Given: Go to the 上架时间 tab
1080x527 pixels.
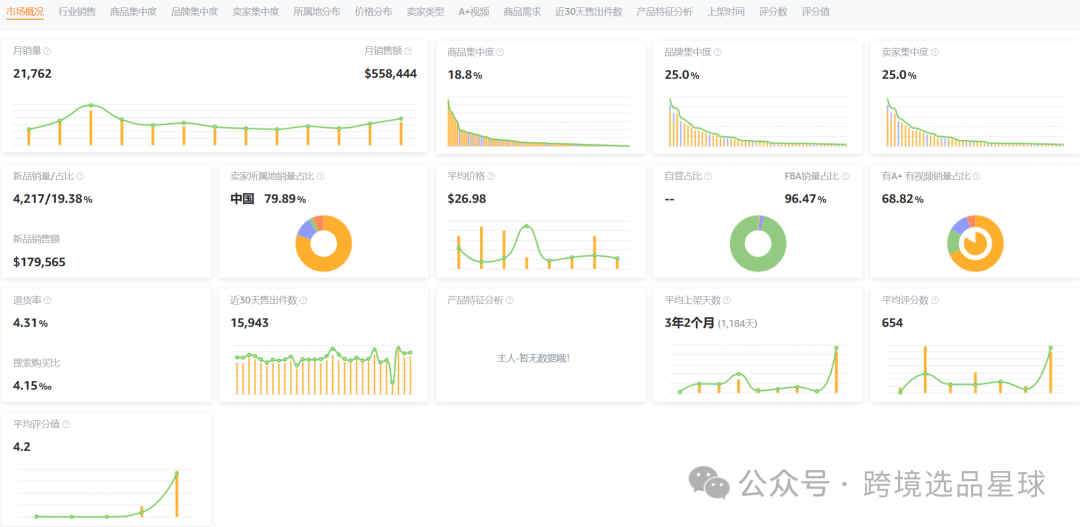Looking at the screenshot, I should [725, 12].
